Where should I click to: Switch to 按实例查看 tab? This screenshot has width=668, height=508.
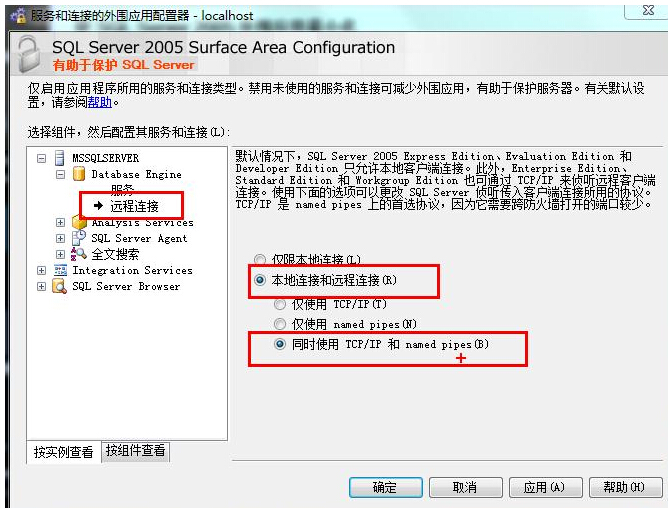click(63, 452)
